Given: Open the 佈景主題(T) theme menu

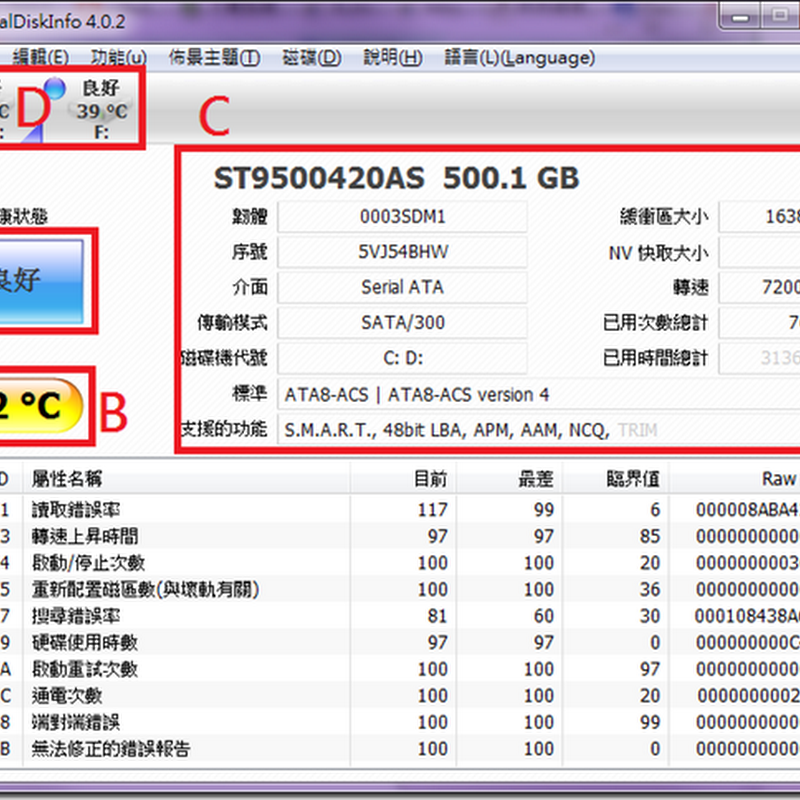Looking at the screenshot, I should pos(214,58).
